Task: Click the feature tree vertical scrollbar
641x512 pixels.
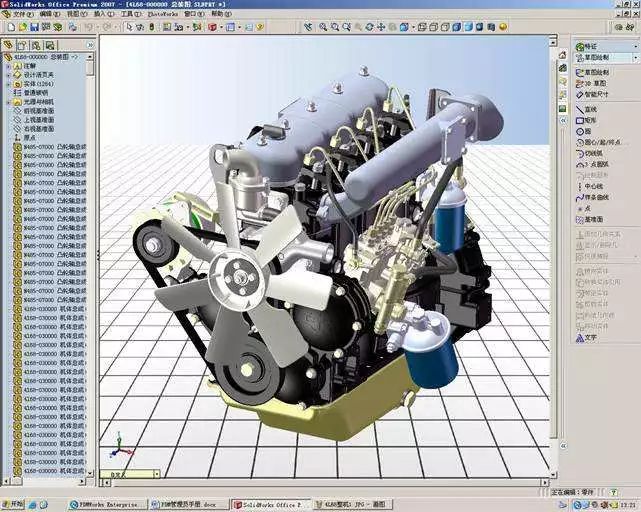Action: 90,266
